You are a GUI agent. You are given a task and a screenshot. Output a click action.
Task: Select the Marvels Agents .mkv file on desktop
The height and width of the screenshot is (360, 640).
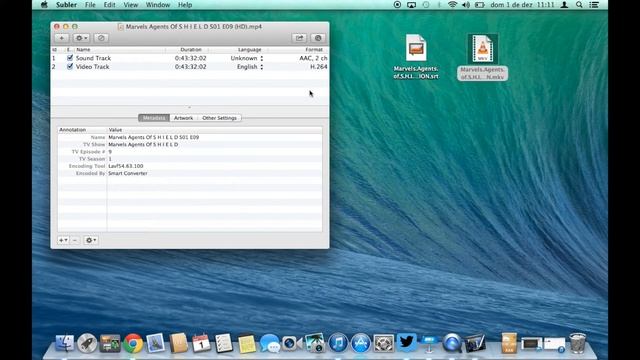click(482, 57)
